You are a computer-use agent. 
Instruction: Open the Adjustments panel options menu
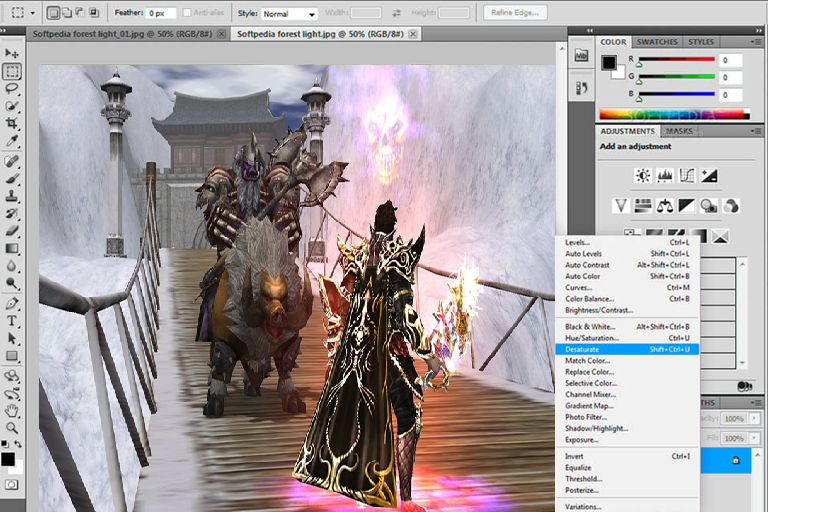[x=756, y=131]
